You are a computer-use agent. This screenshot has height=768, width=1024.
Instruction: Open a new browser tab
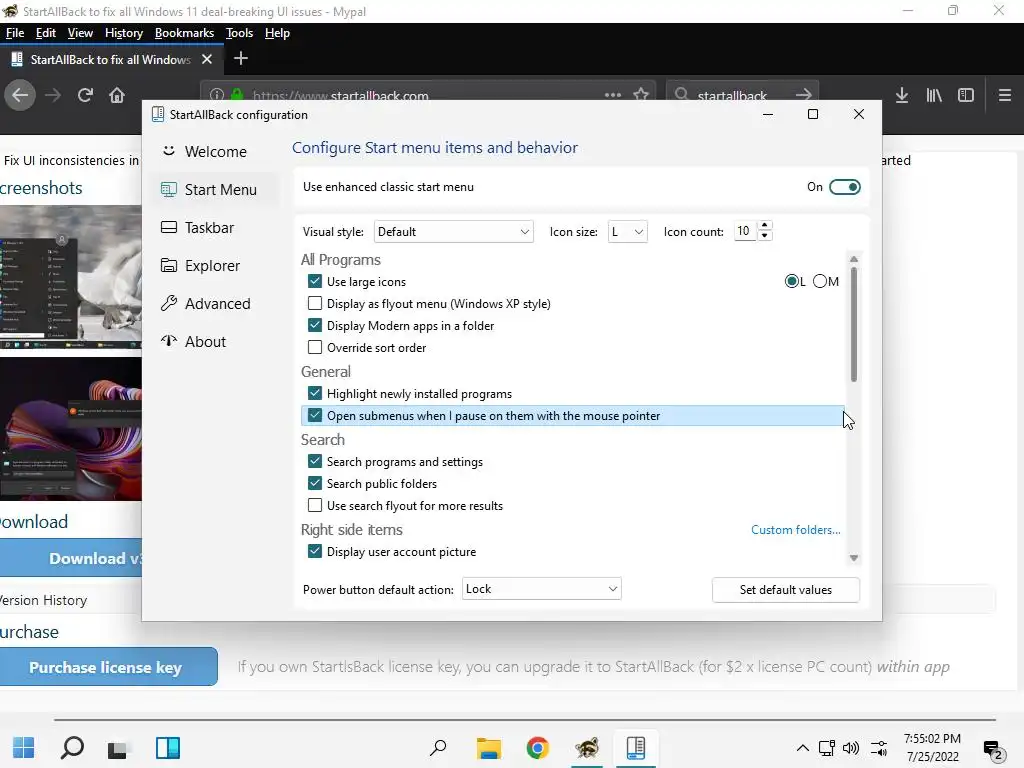(241, 59)
